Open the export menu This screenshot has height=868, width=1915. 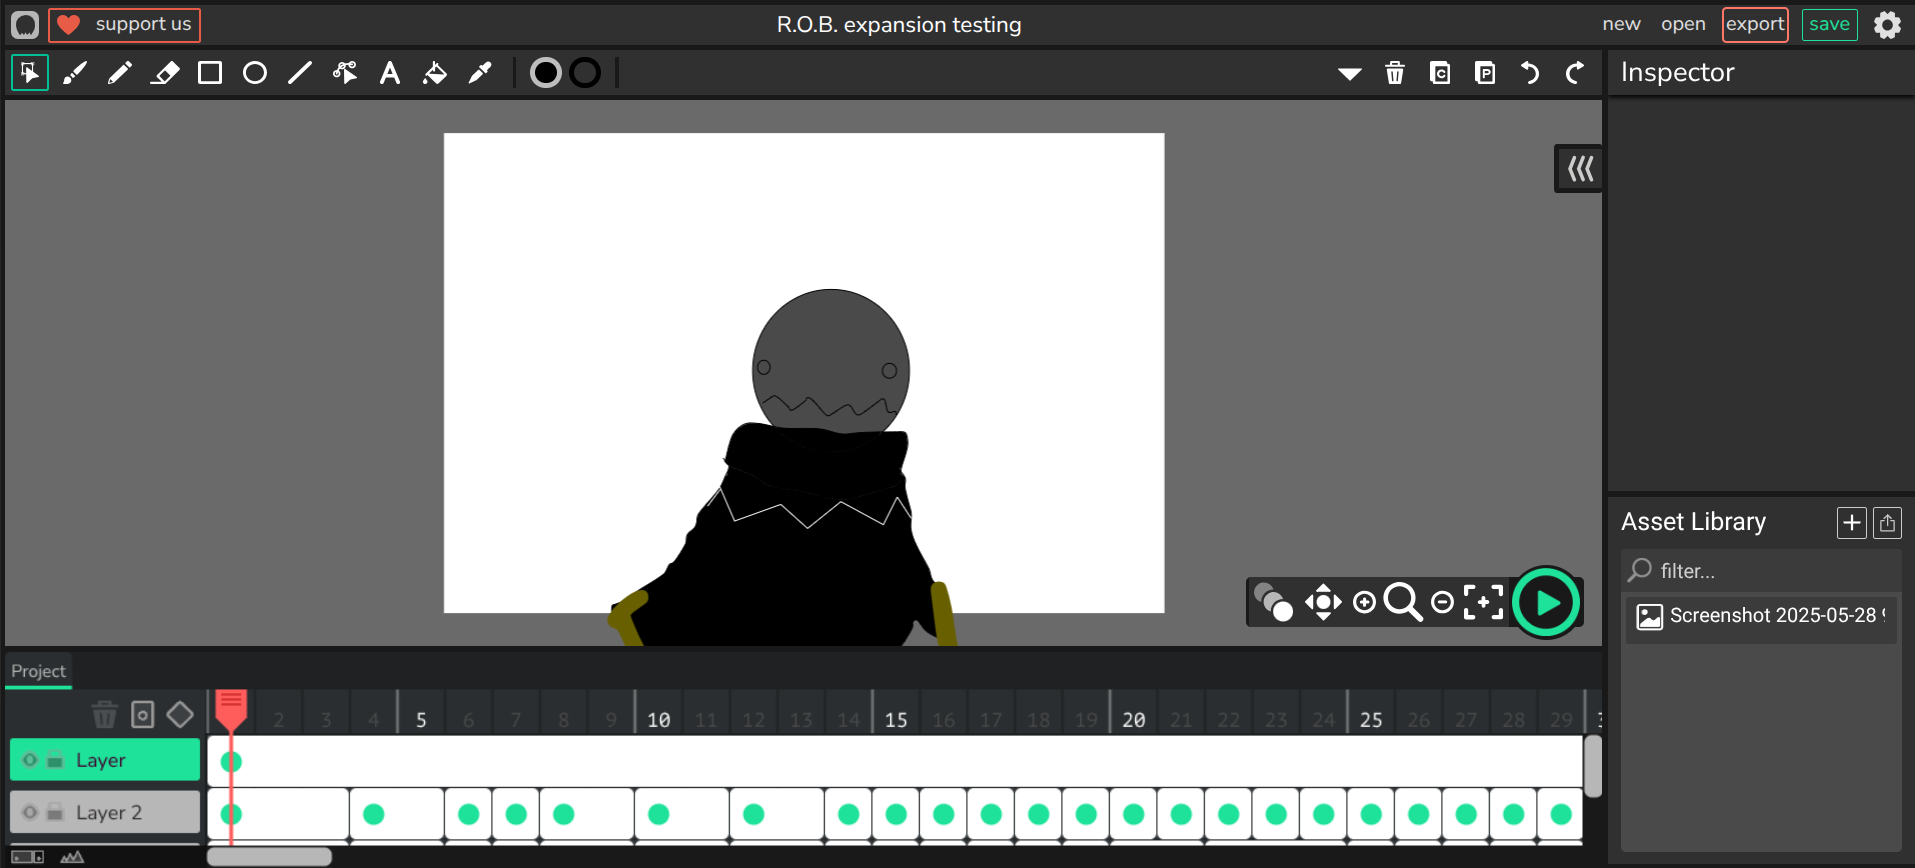pyautogui.click(x=1754, y=24)
